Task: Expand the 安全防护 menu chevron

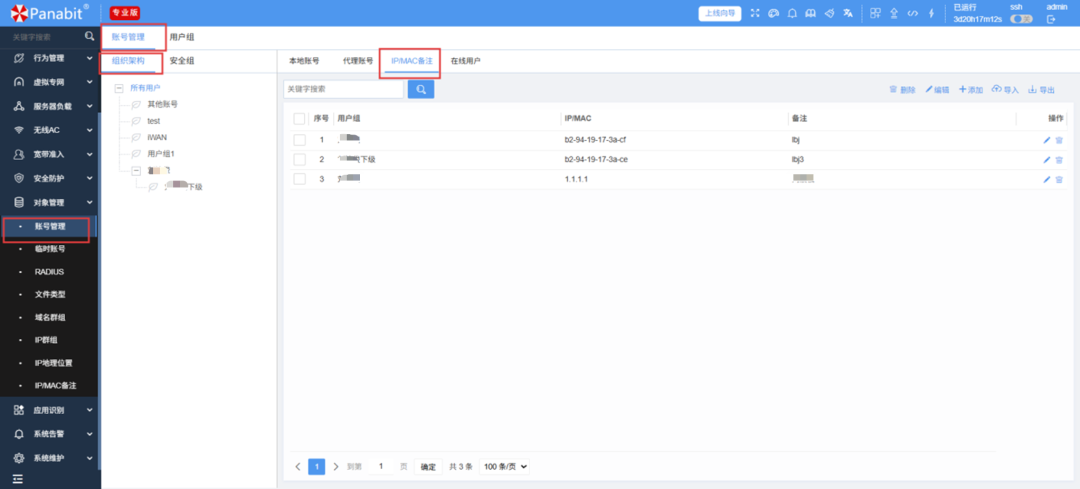Action: tap(90, 178)
